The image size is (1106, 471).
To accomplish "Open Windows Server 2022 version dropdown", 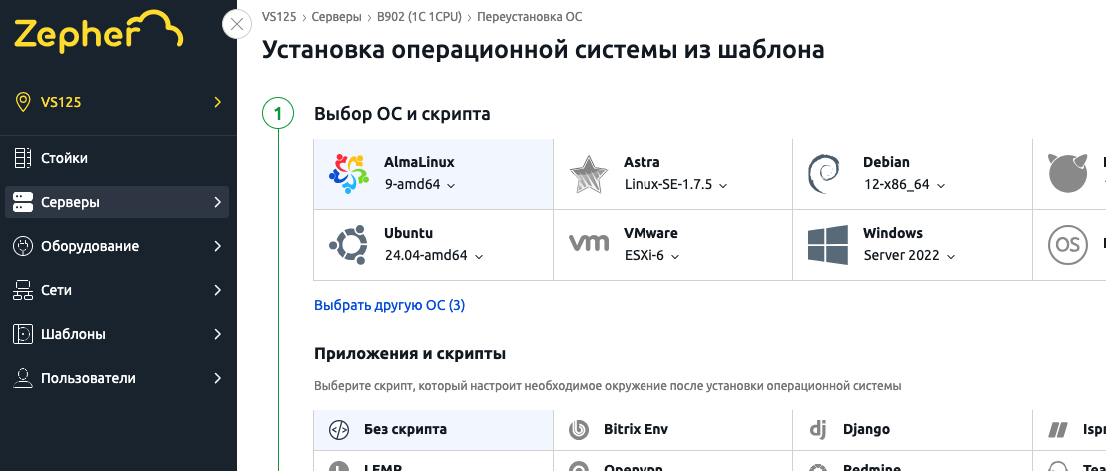I will coord(908,255).
